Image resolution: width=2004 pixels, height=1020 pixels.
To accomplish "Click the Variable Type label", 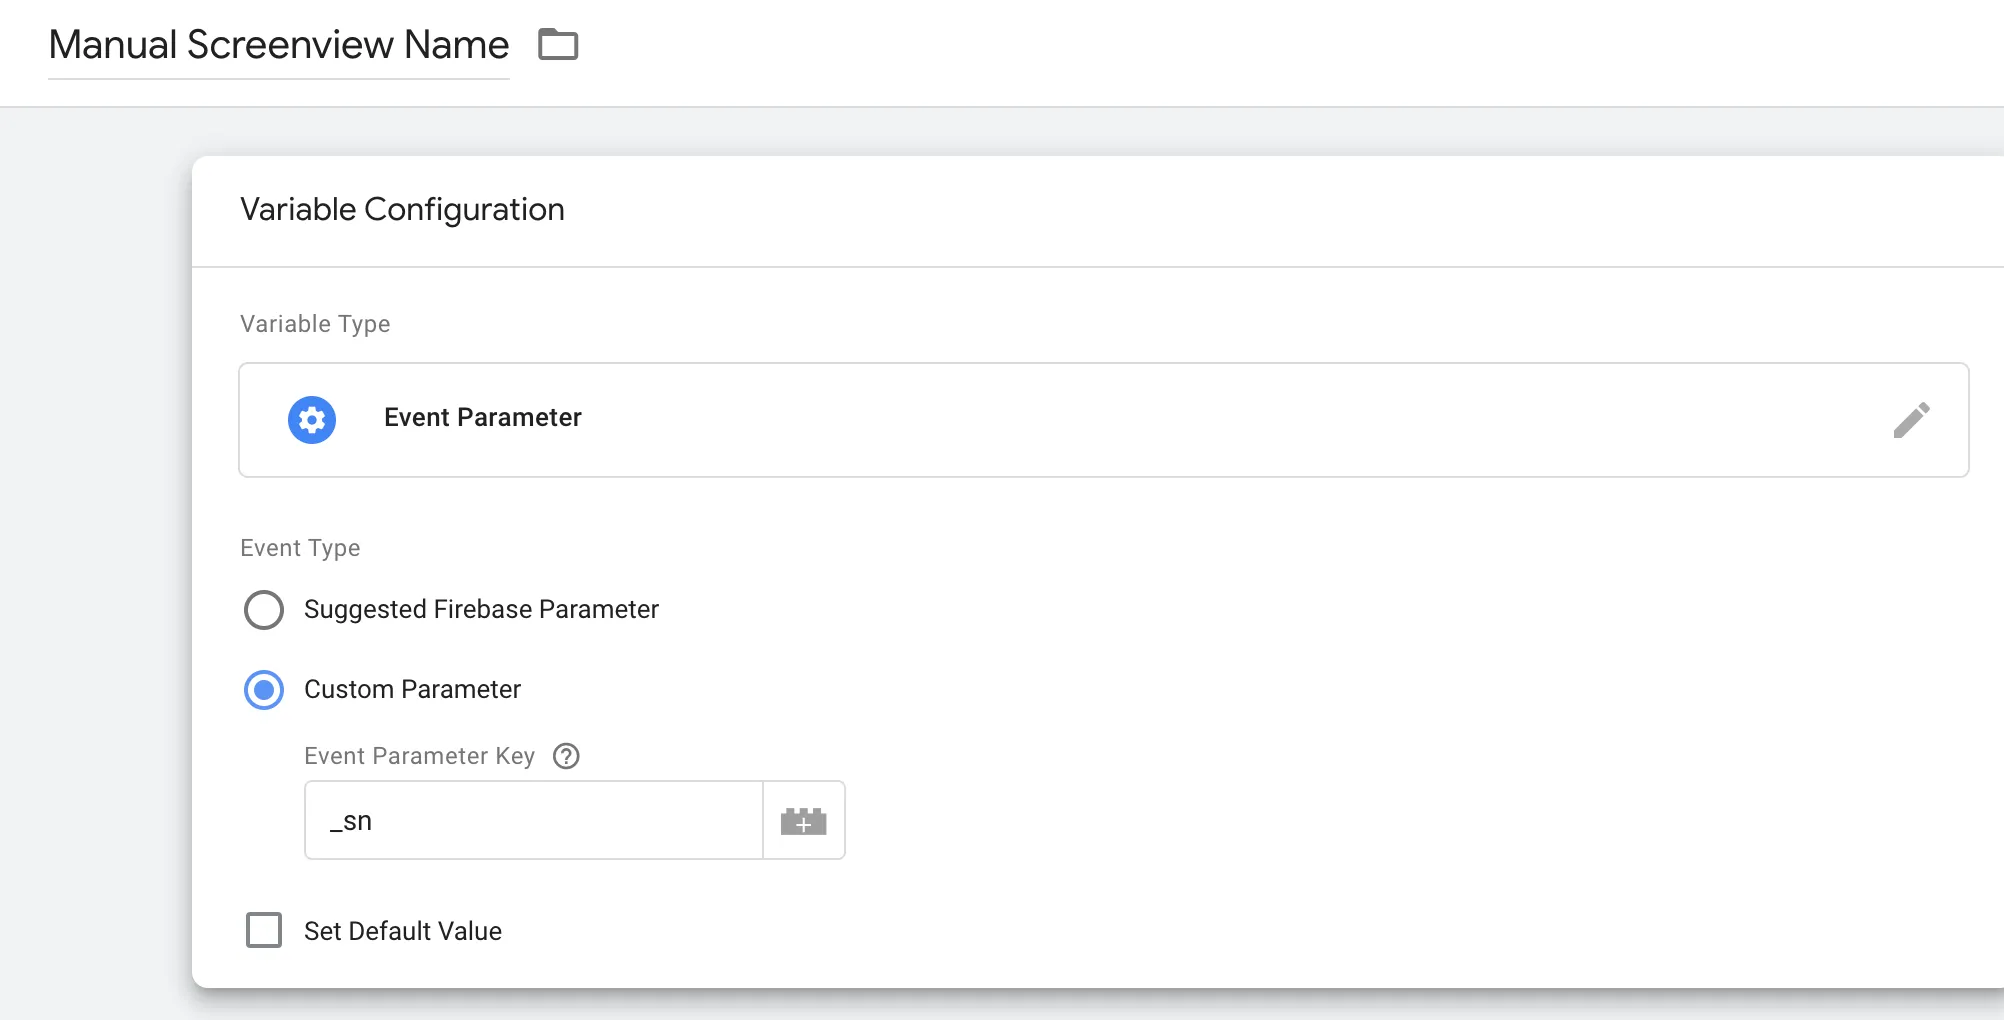I will click(x=315, y=324).
